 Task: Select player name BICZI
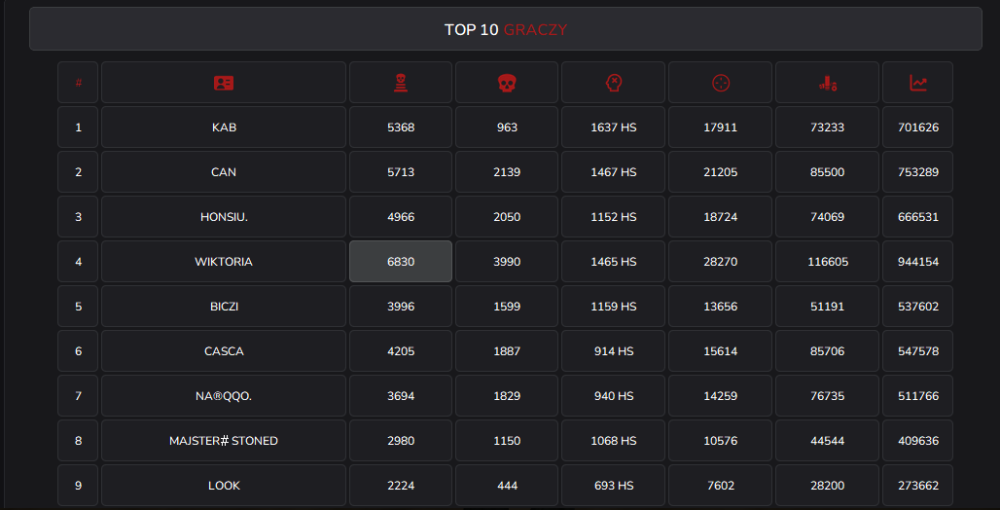(x=224, y=306)
